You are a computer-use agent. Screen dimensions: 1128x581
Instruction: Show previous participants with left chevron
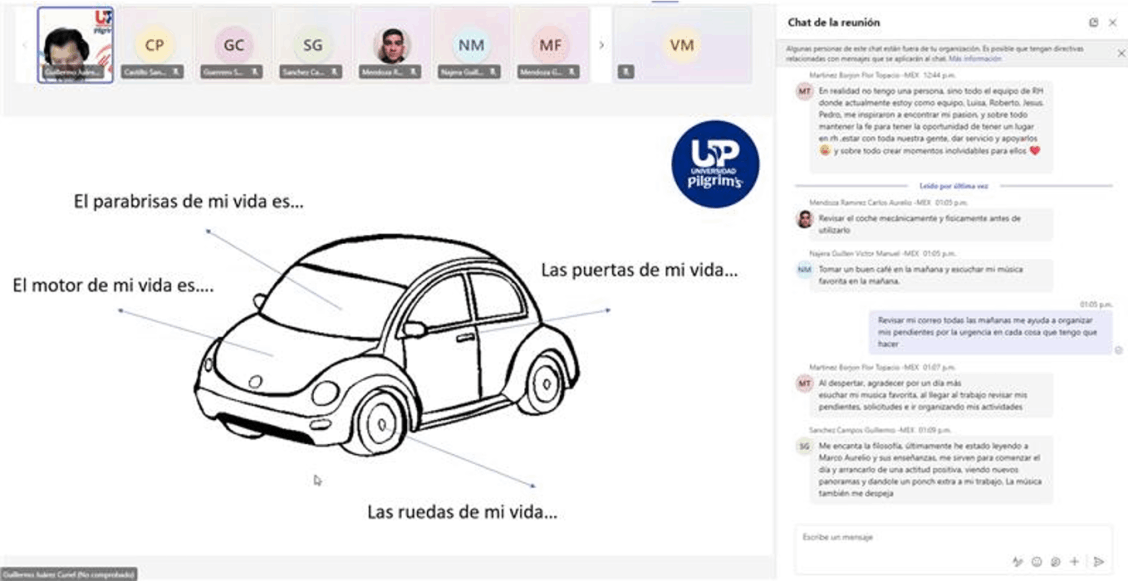click(x=25, y=45)
